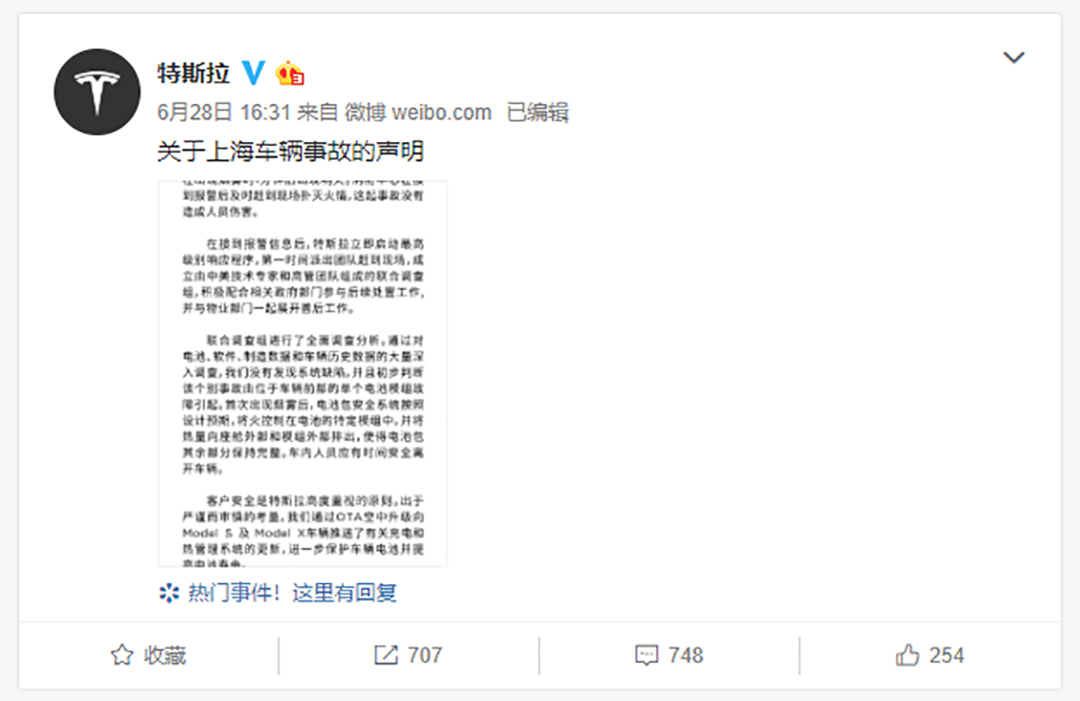Click post text 关于上海车辆事故的声明

pyautogui.click(x=290, y=151)
